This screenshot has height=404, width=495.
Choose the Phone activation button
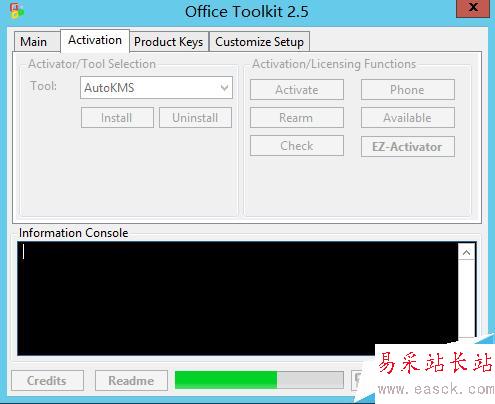408,90
